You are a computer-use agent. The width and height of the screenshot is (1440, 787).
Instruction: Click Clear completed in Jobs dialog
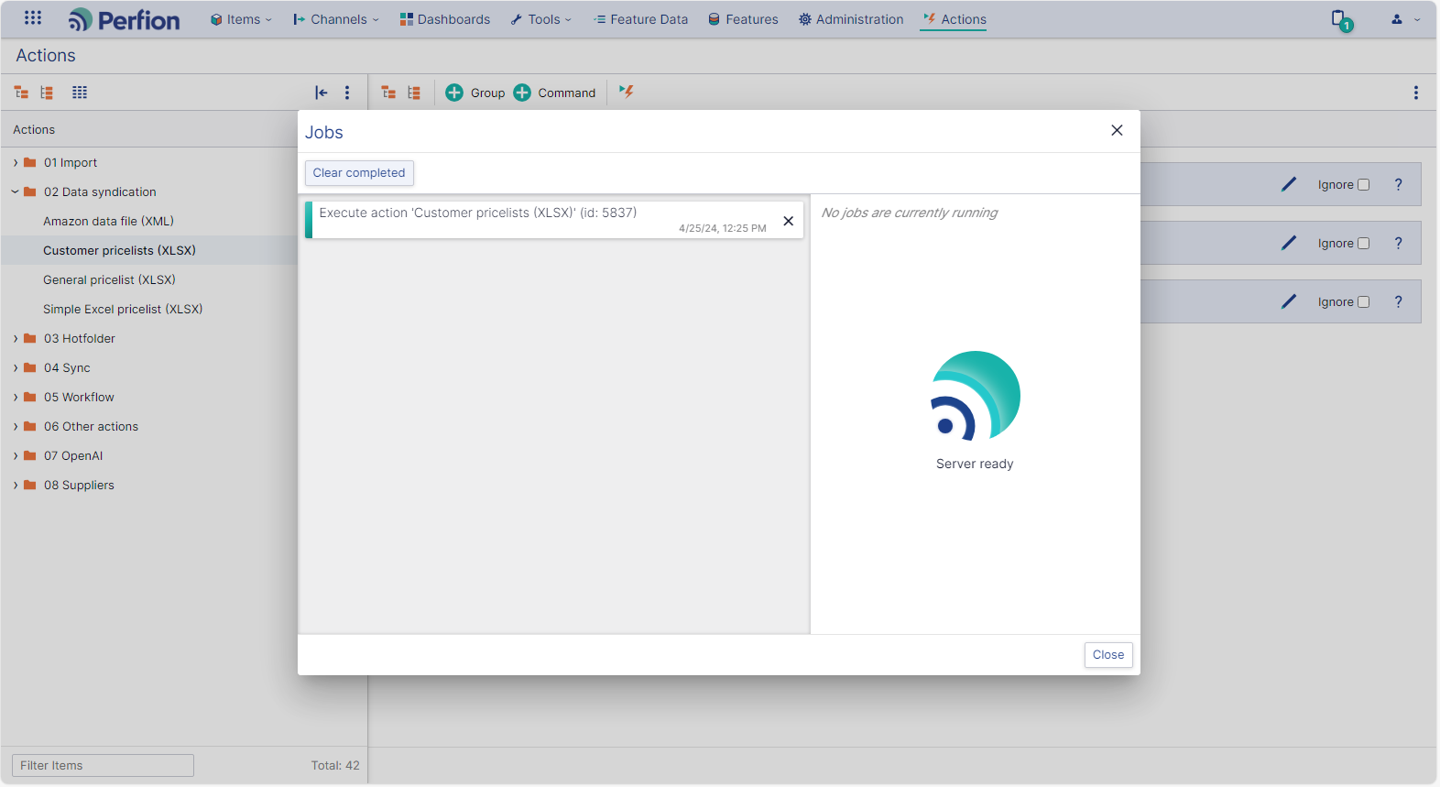pyautogui.click(x=359, y=173)
